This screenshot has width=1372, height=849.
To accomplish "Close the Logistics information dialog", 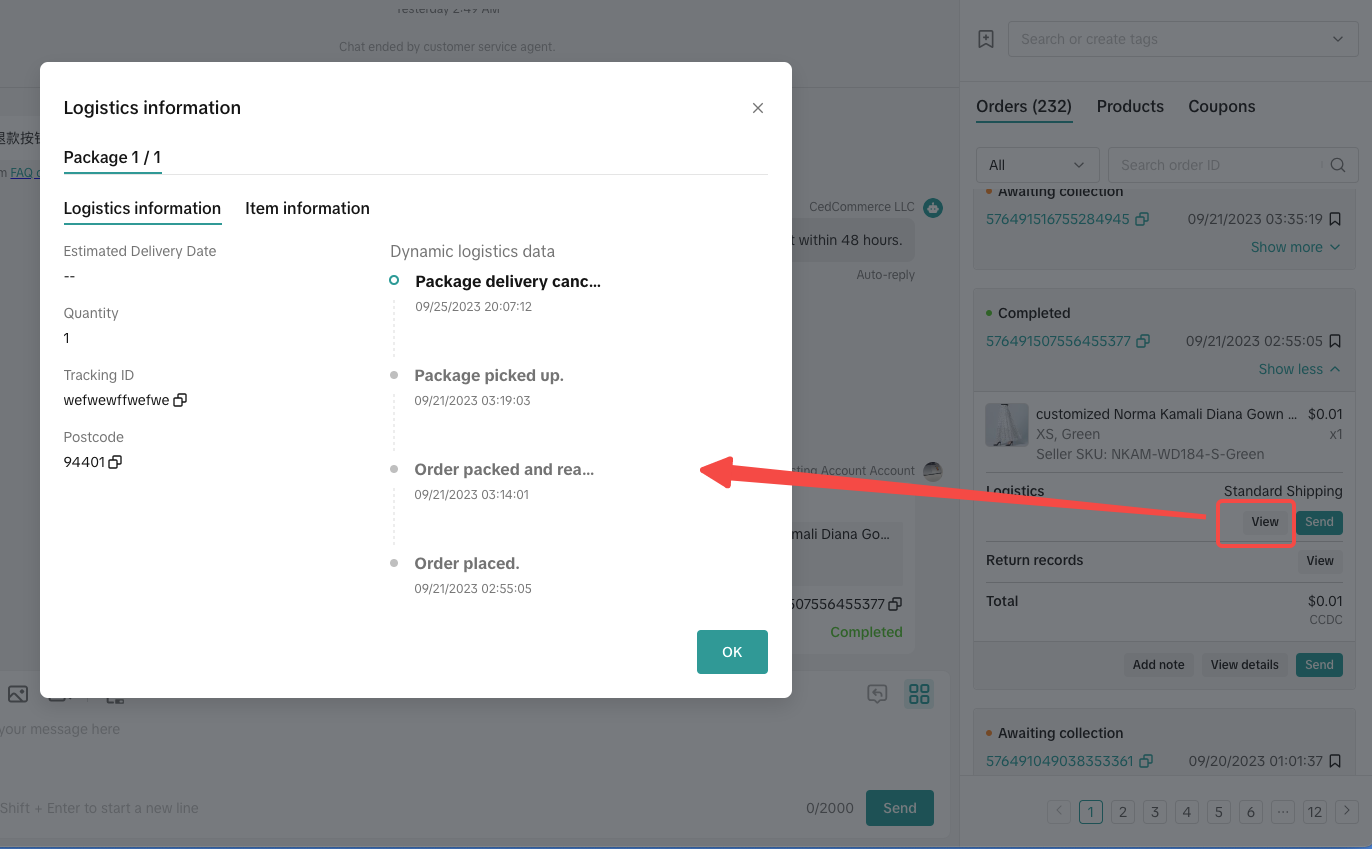I will 758,108.
